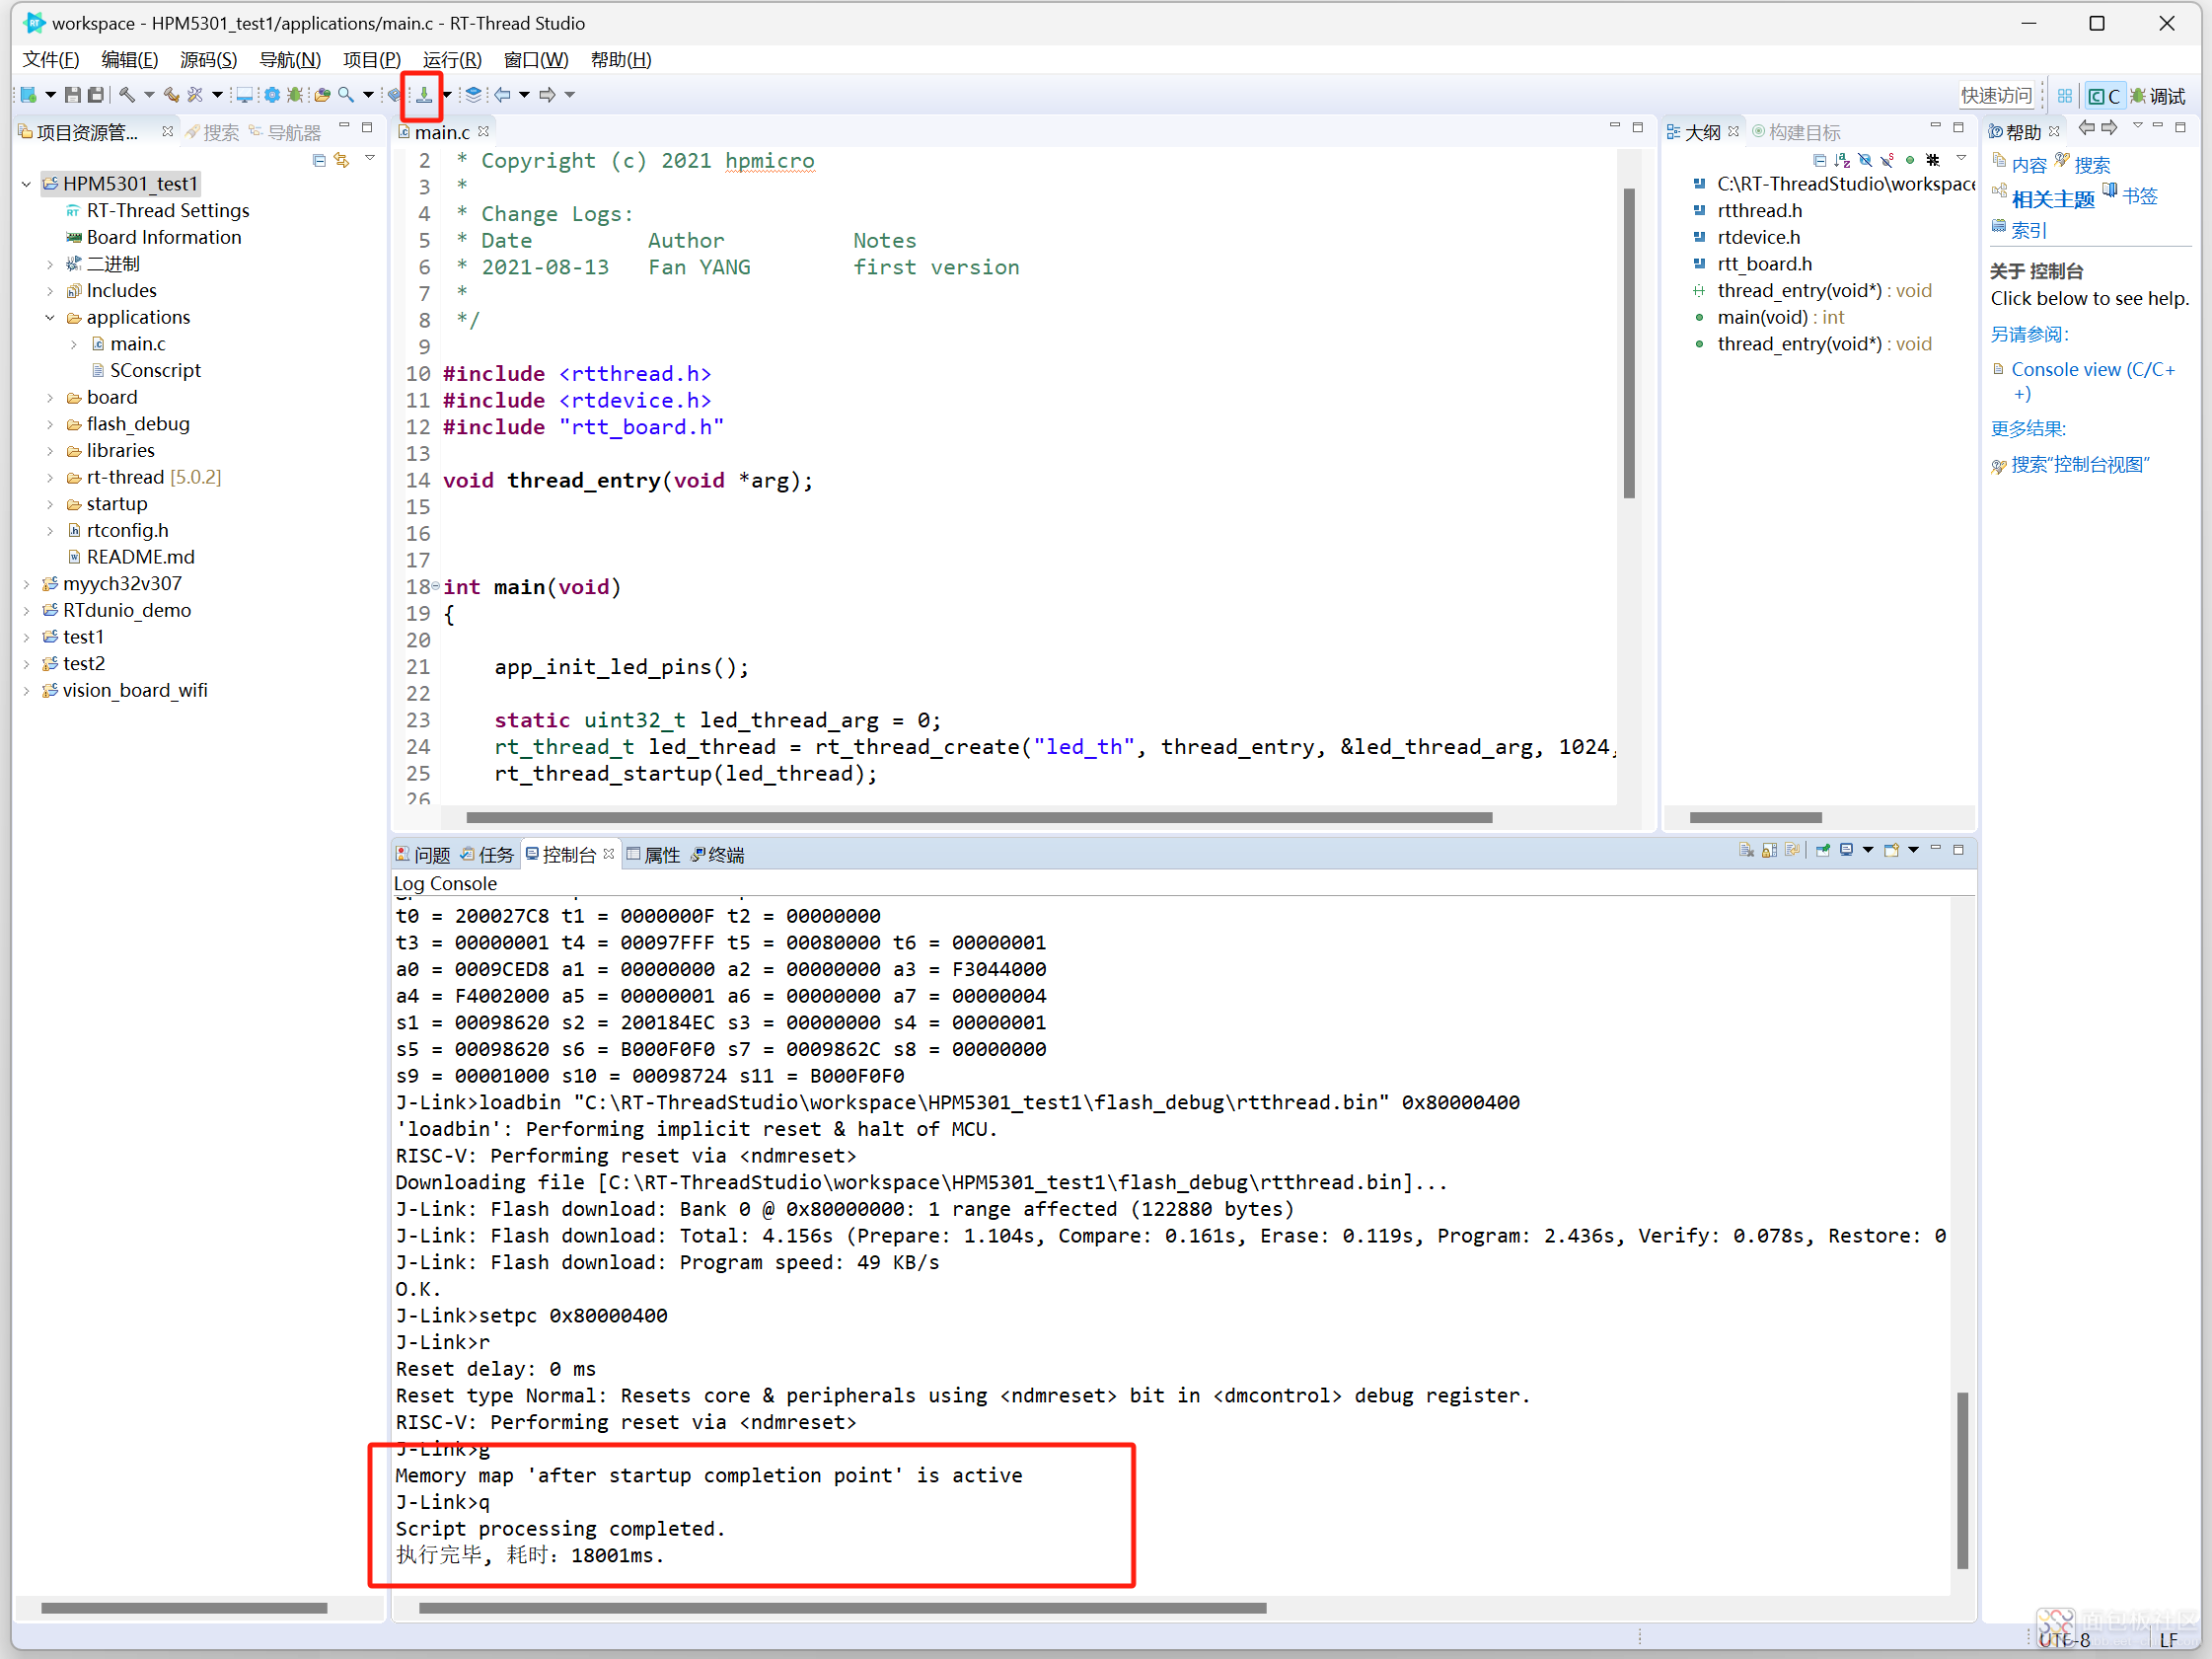
Task: Click Link with Editor icon in project explorer
Action: 342,160
